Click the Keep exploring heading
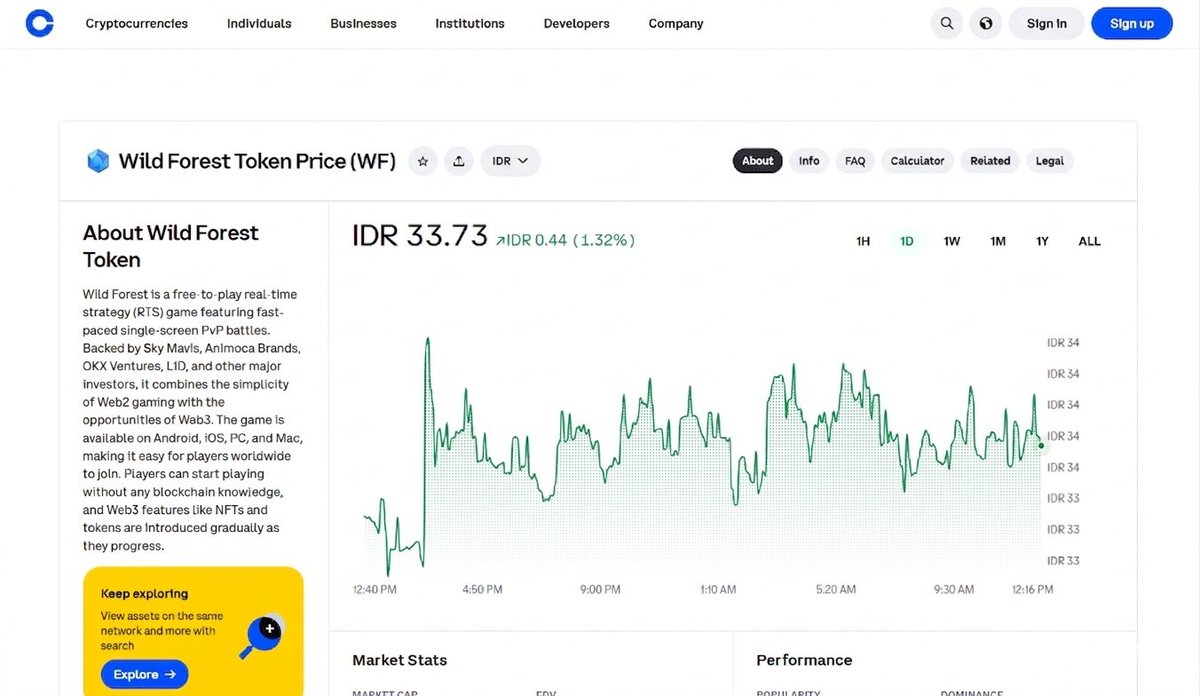Image resolution: width=1200 pixels, height=696 pixels. (145, 594)
